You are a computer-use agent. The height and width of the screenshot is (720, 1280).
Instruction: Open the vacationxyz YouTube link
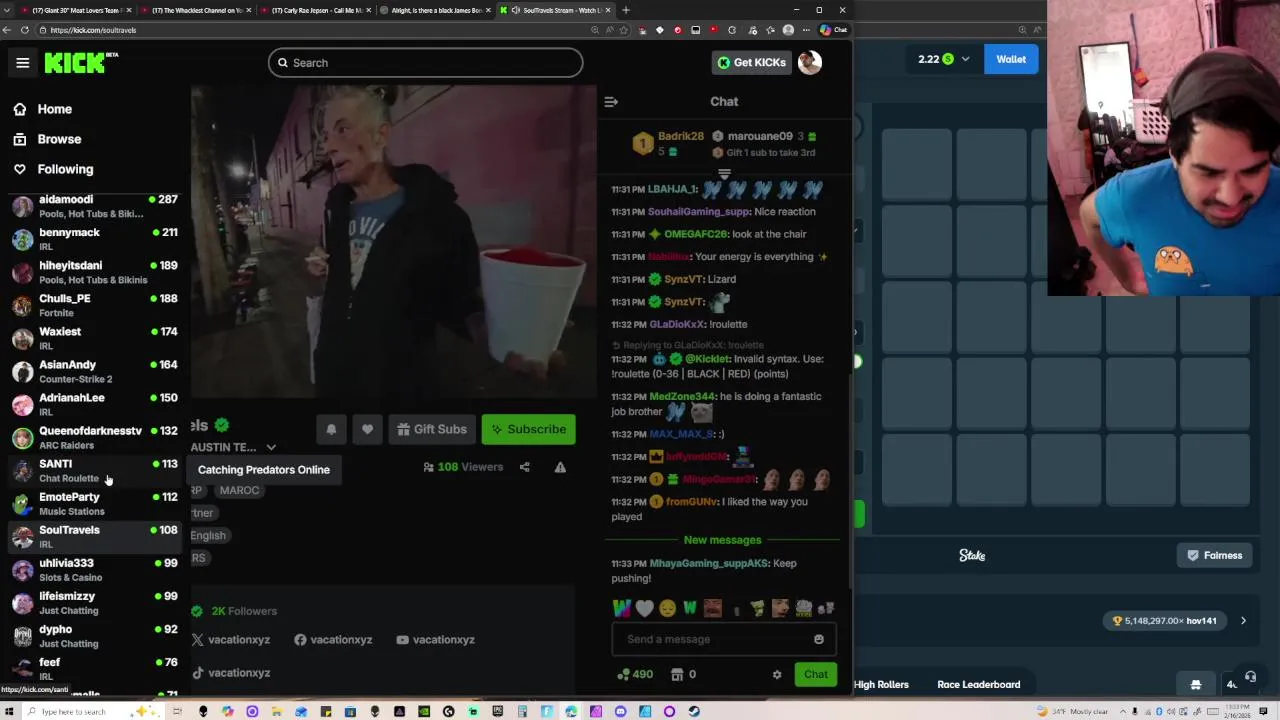coord(435,640)
